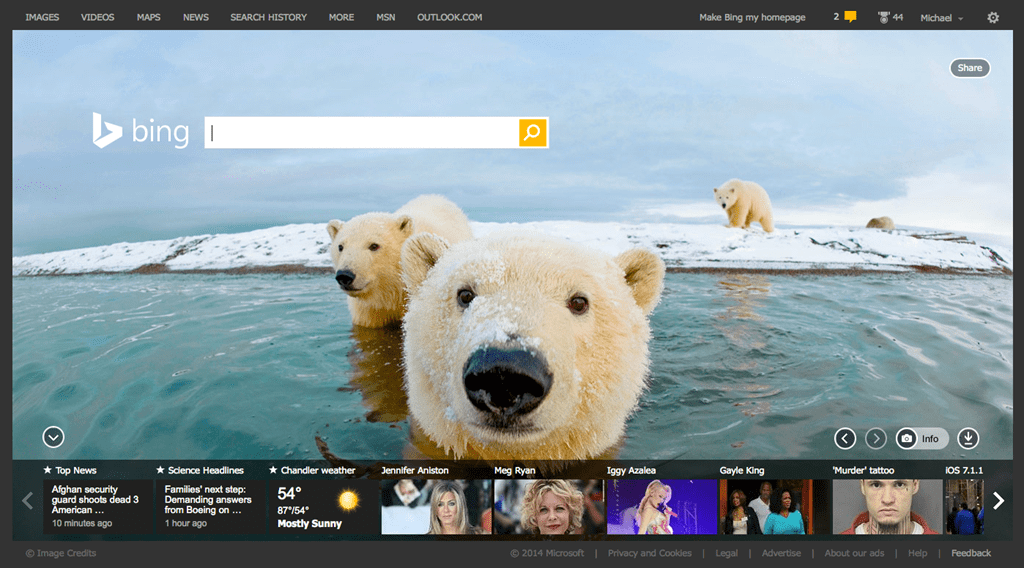Click the Bing logo

tap(141, 131)
